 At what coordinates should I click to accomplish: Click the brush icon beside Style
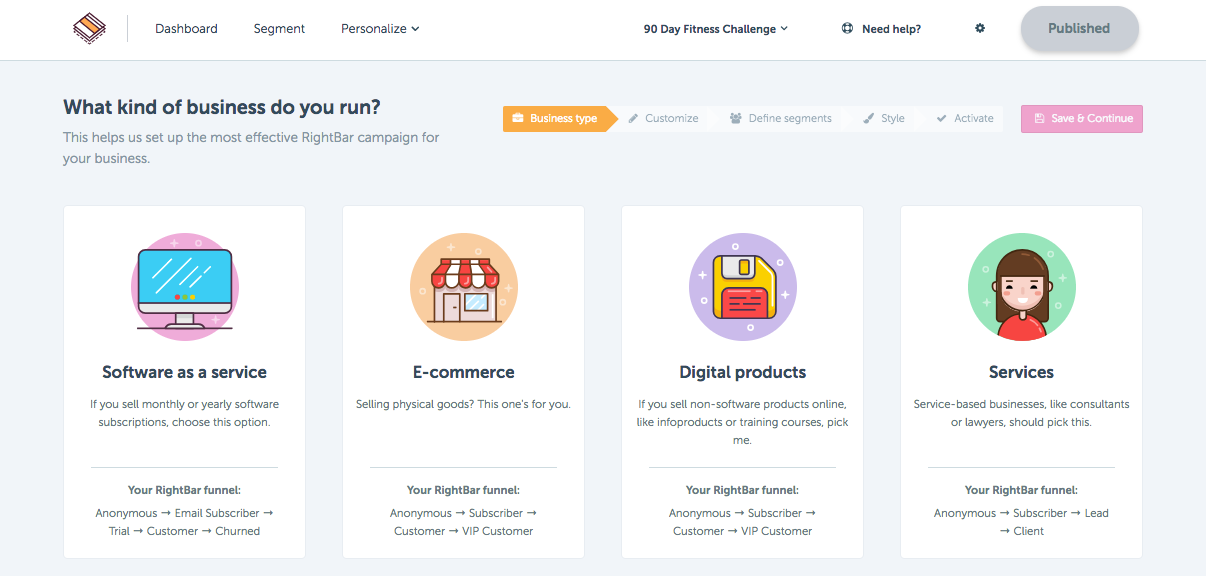coord(869,118)
